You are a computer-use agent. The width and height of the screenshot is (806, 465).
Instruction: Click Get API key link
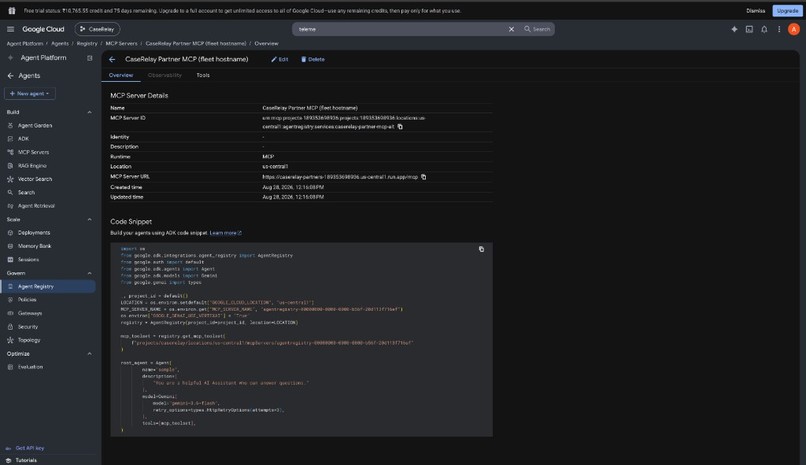(29, 448)
